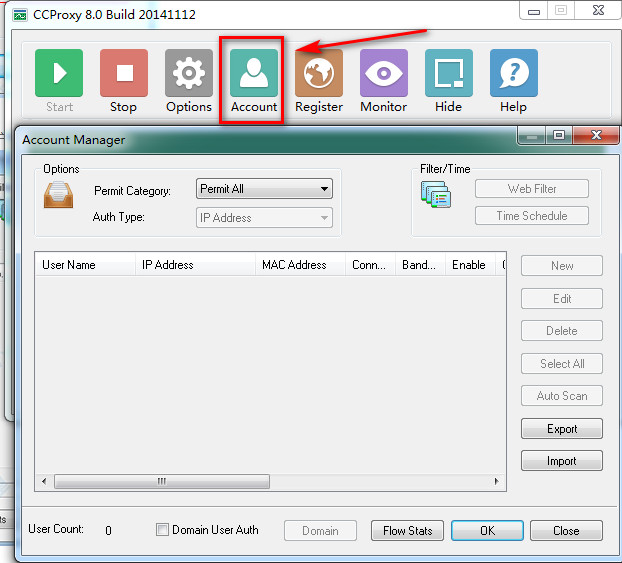Image resolution: width=622 pixels, height=563 pixels.
Task: Open the Options gear icon
Action: click(x=189, y=73)
